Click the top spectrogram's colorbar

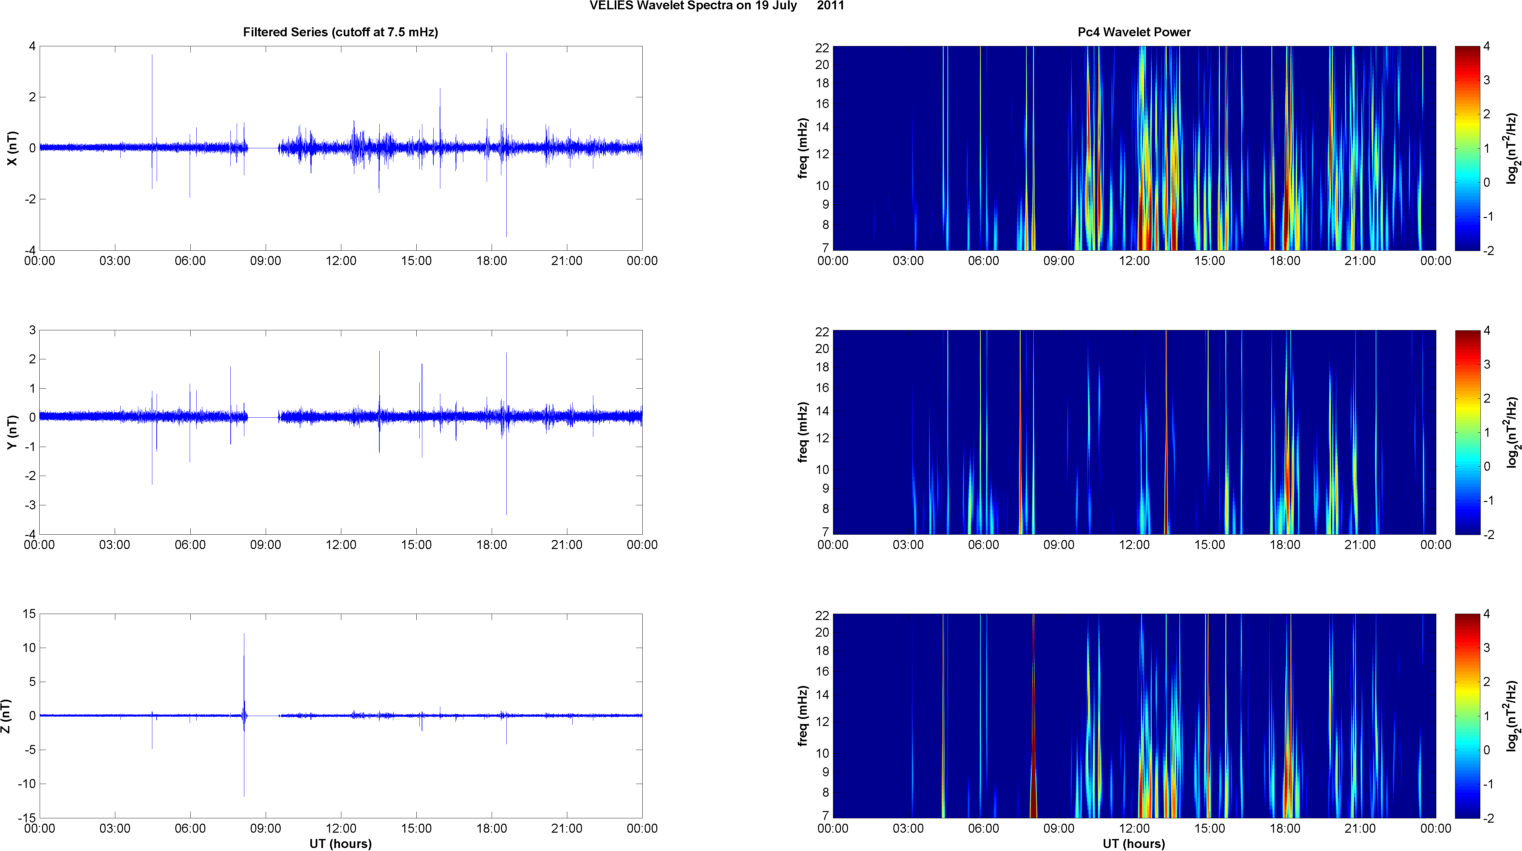[x=1466, y=148]
